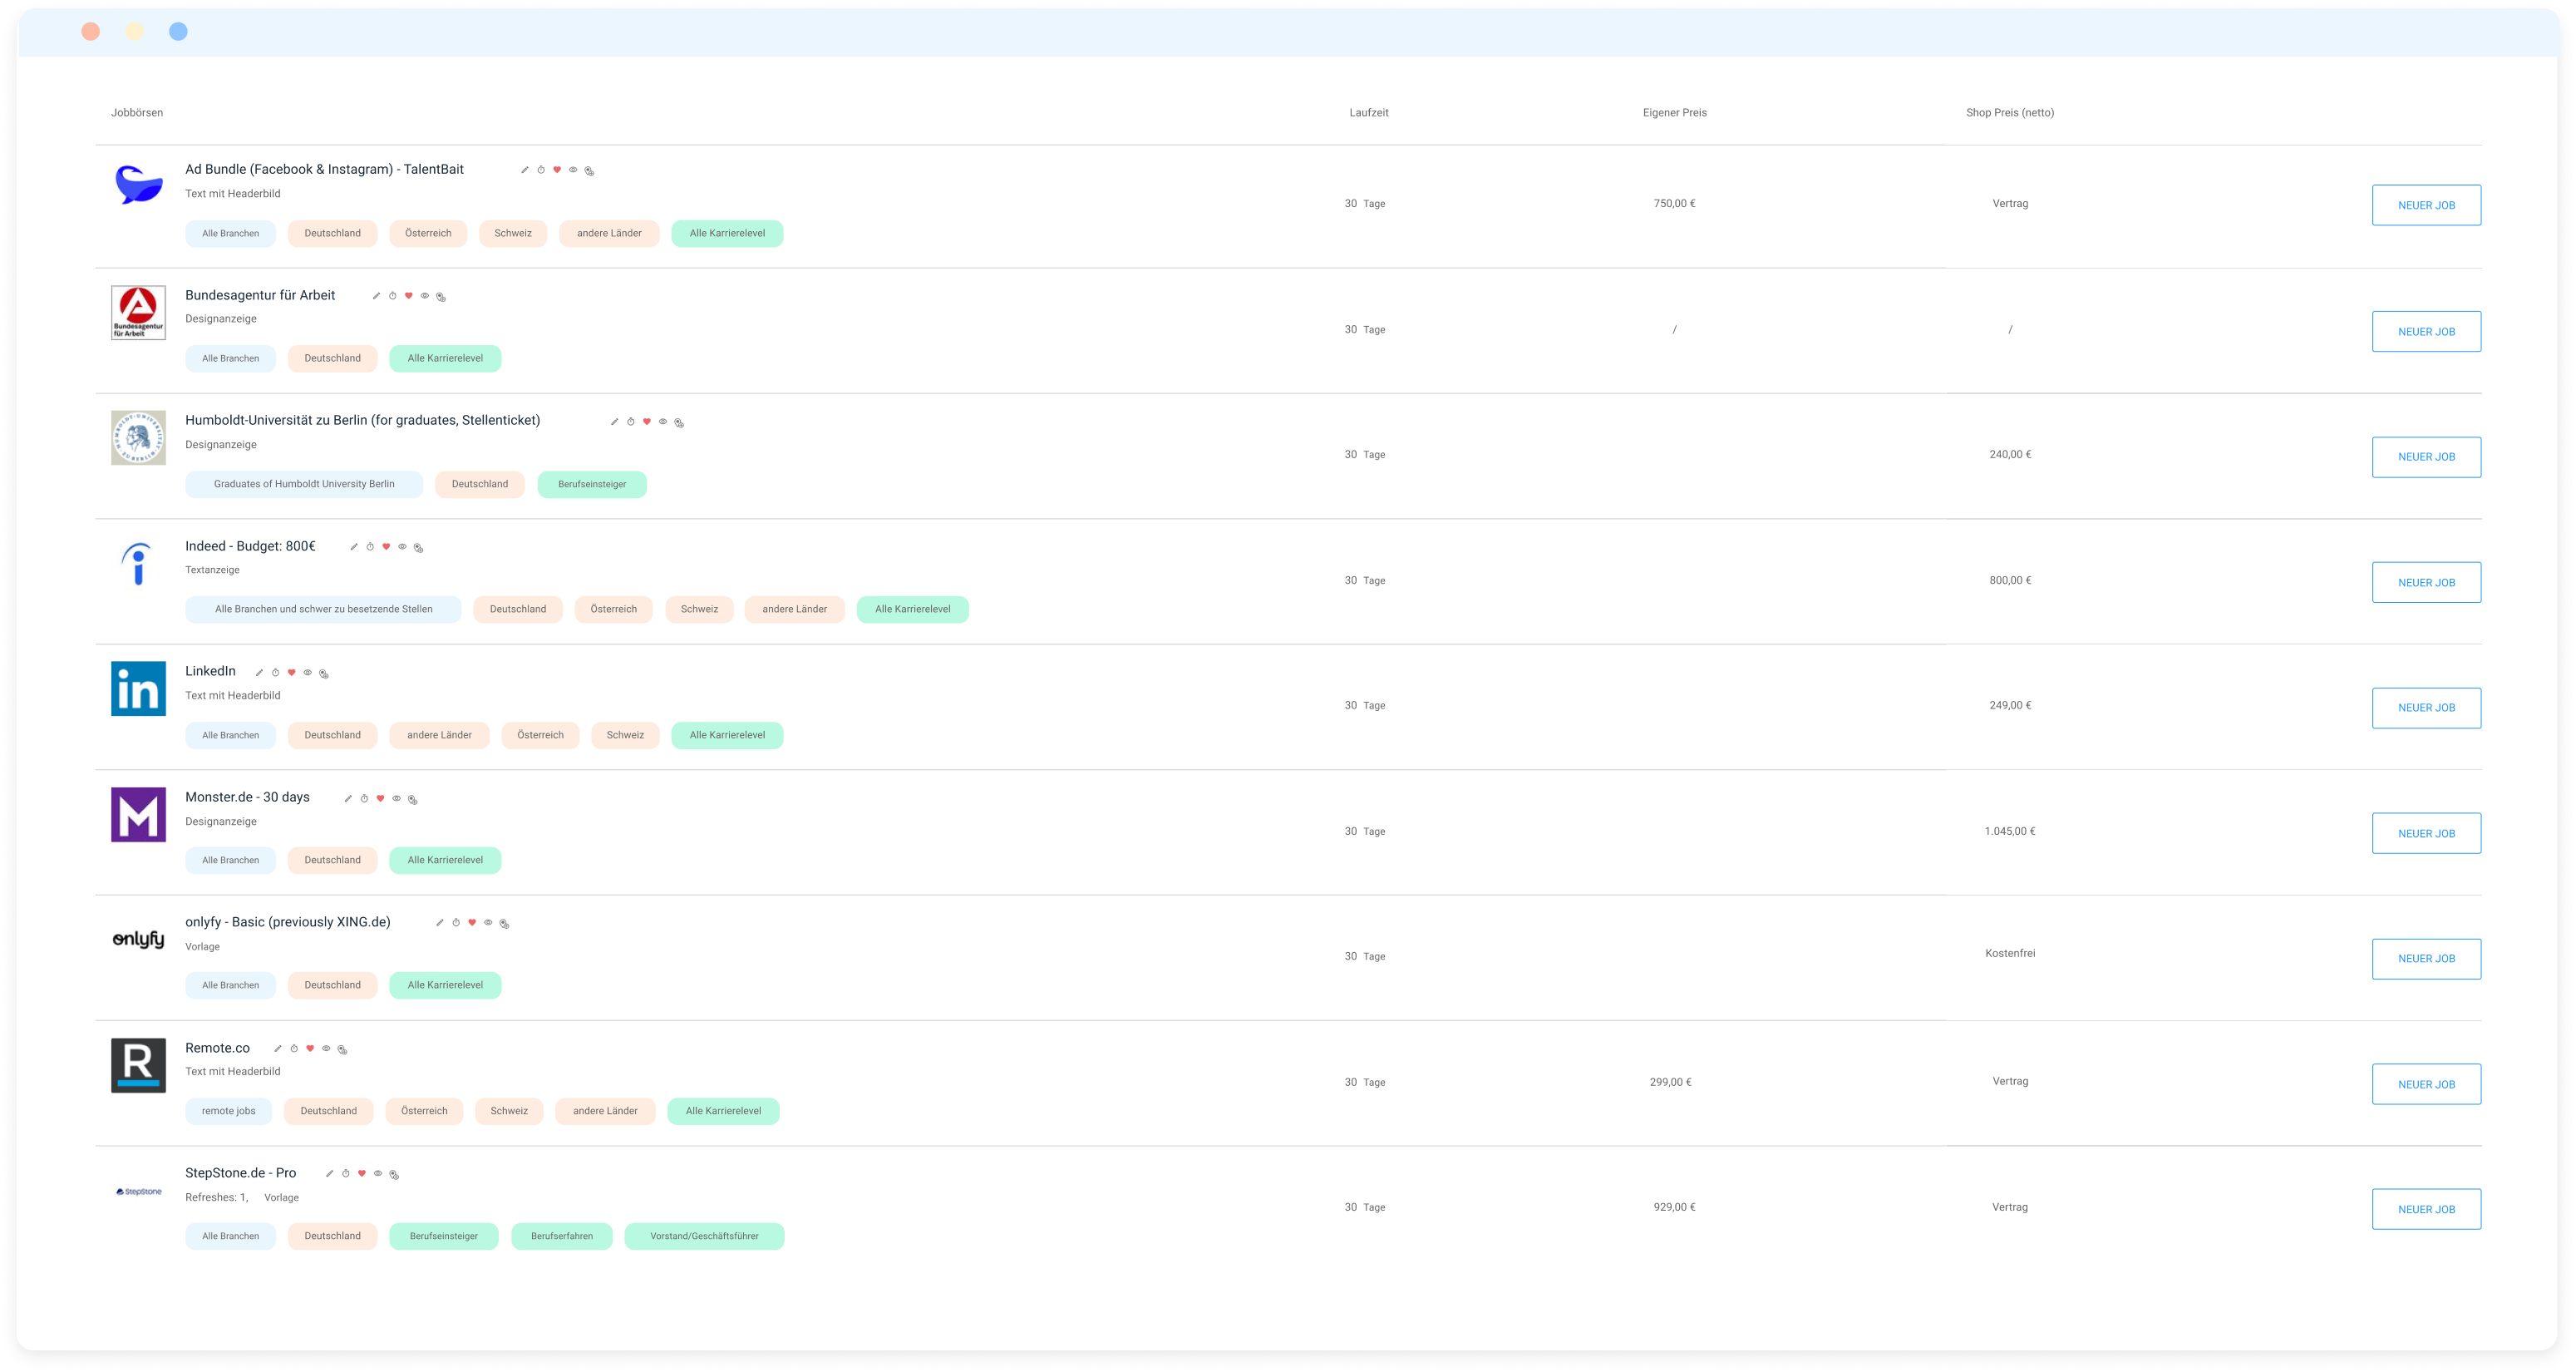Toggle the eye icon next to StepStone.de - Pro
This screenshot has width=2576, height=1372.
tap(378, 1174)
